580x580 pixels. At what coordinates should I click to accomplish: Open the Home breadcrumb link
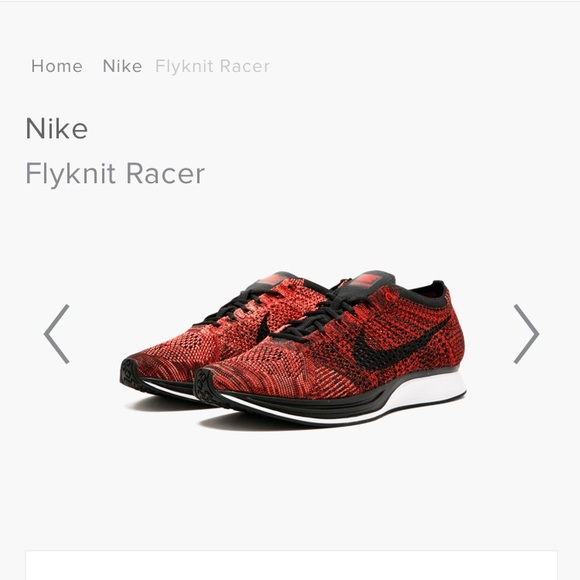[57, 67]
